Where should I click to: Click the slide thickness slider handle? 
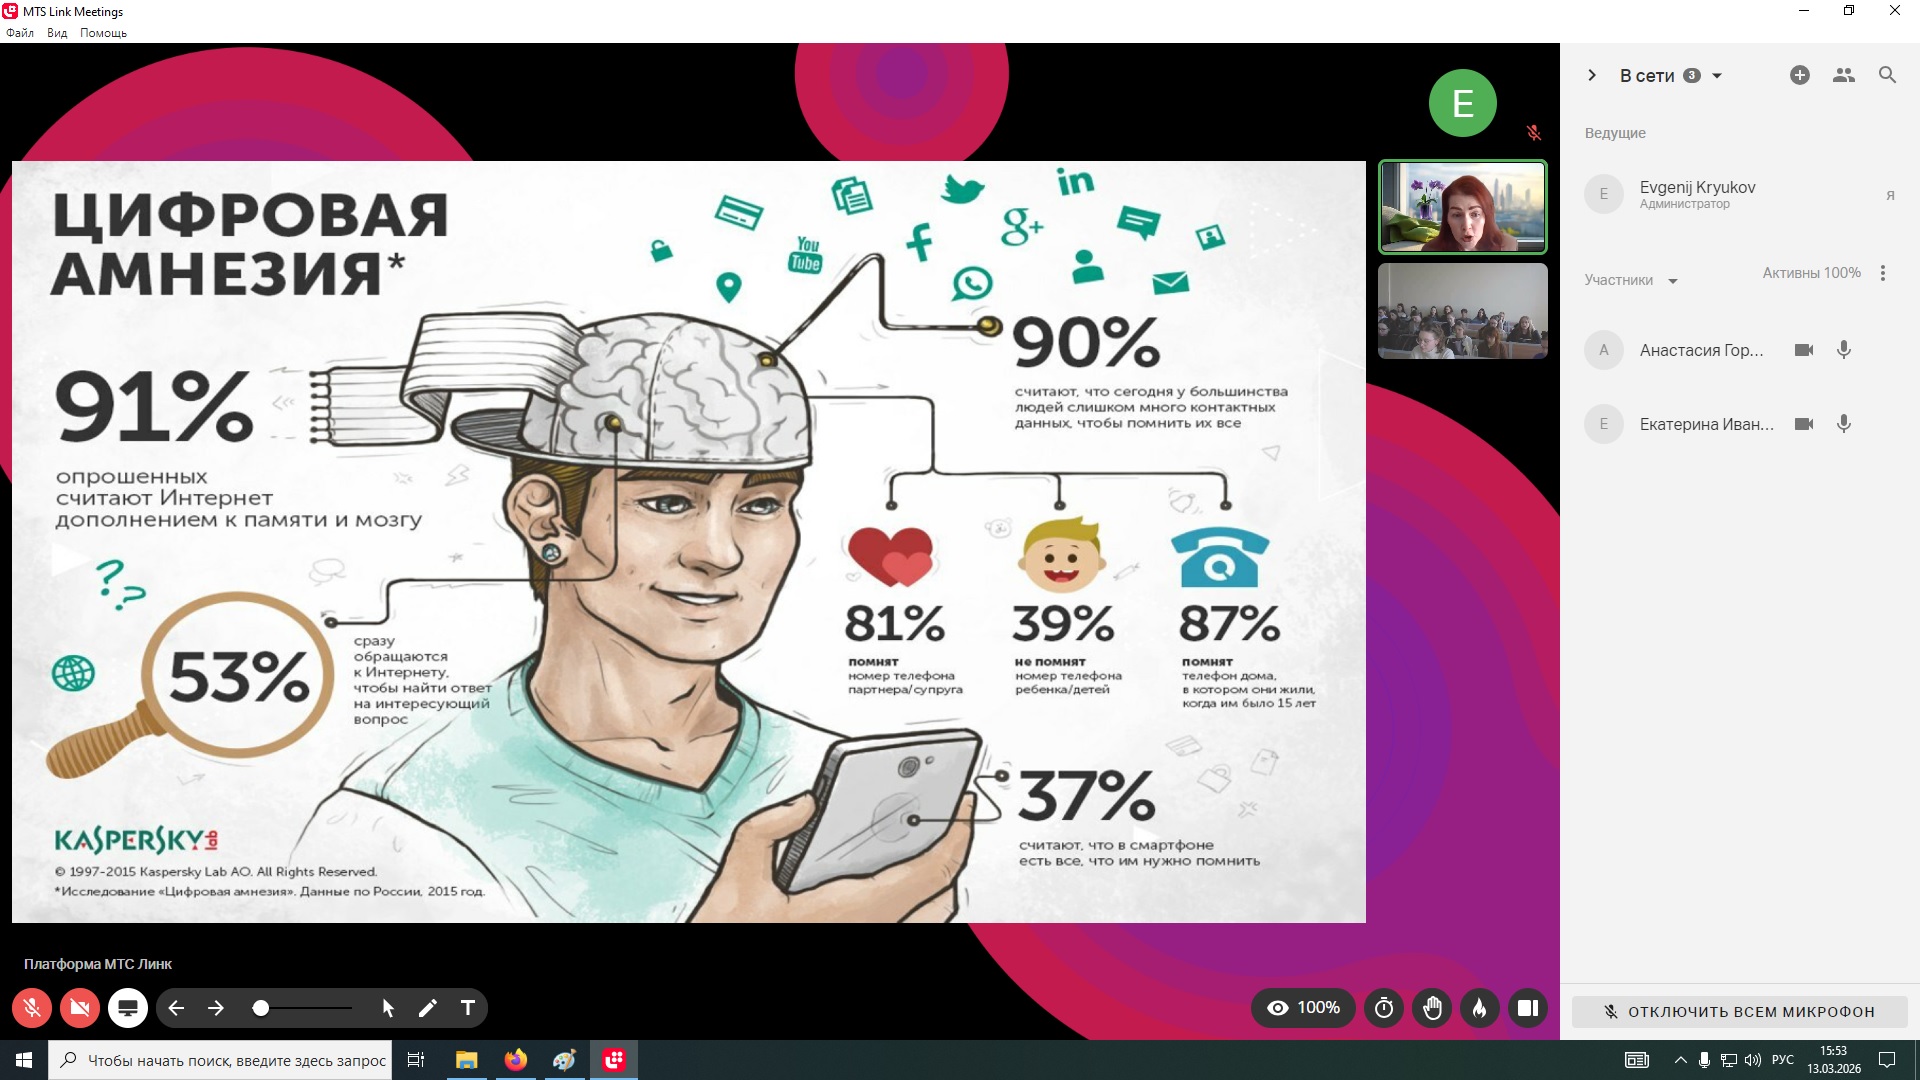coord(261,1008)
